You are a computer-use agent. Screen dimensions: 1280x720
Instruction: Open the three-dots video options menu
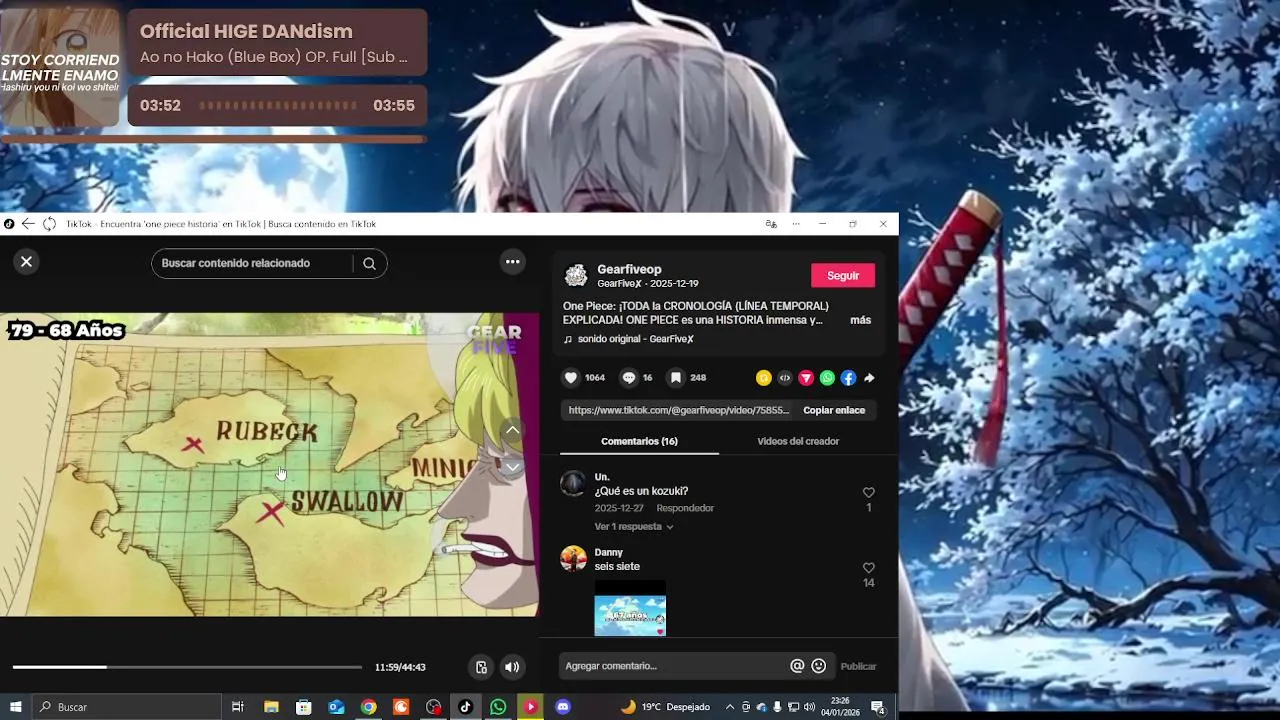tap(512, 262)
